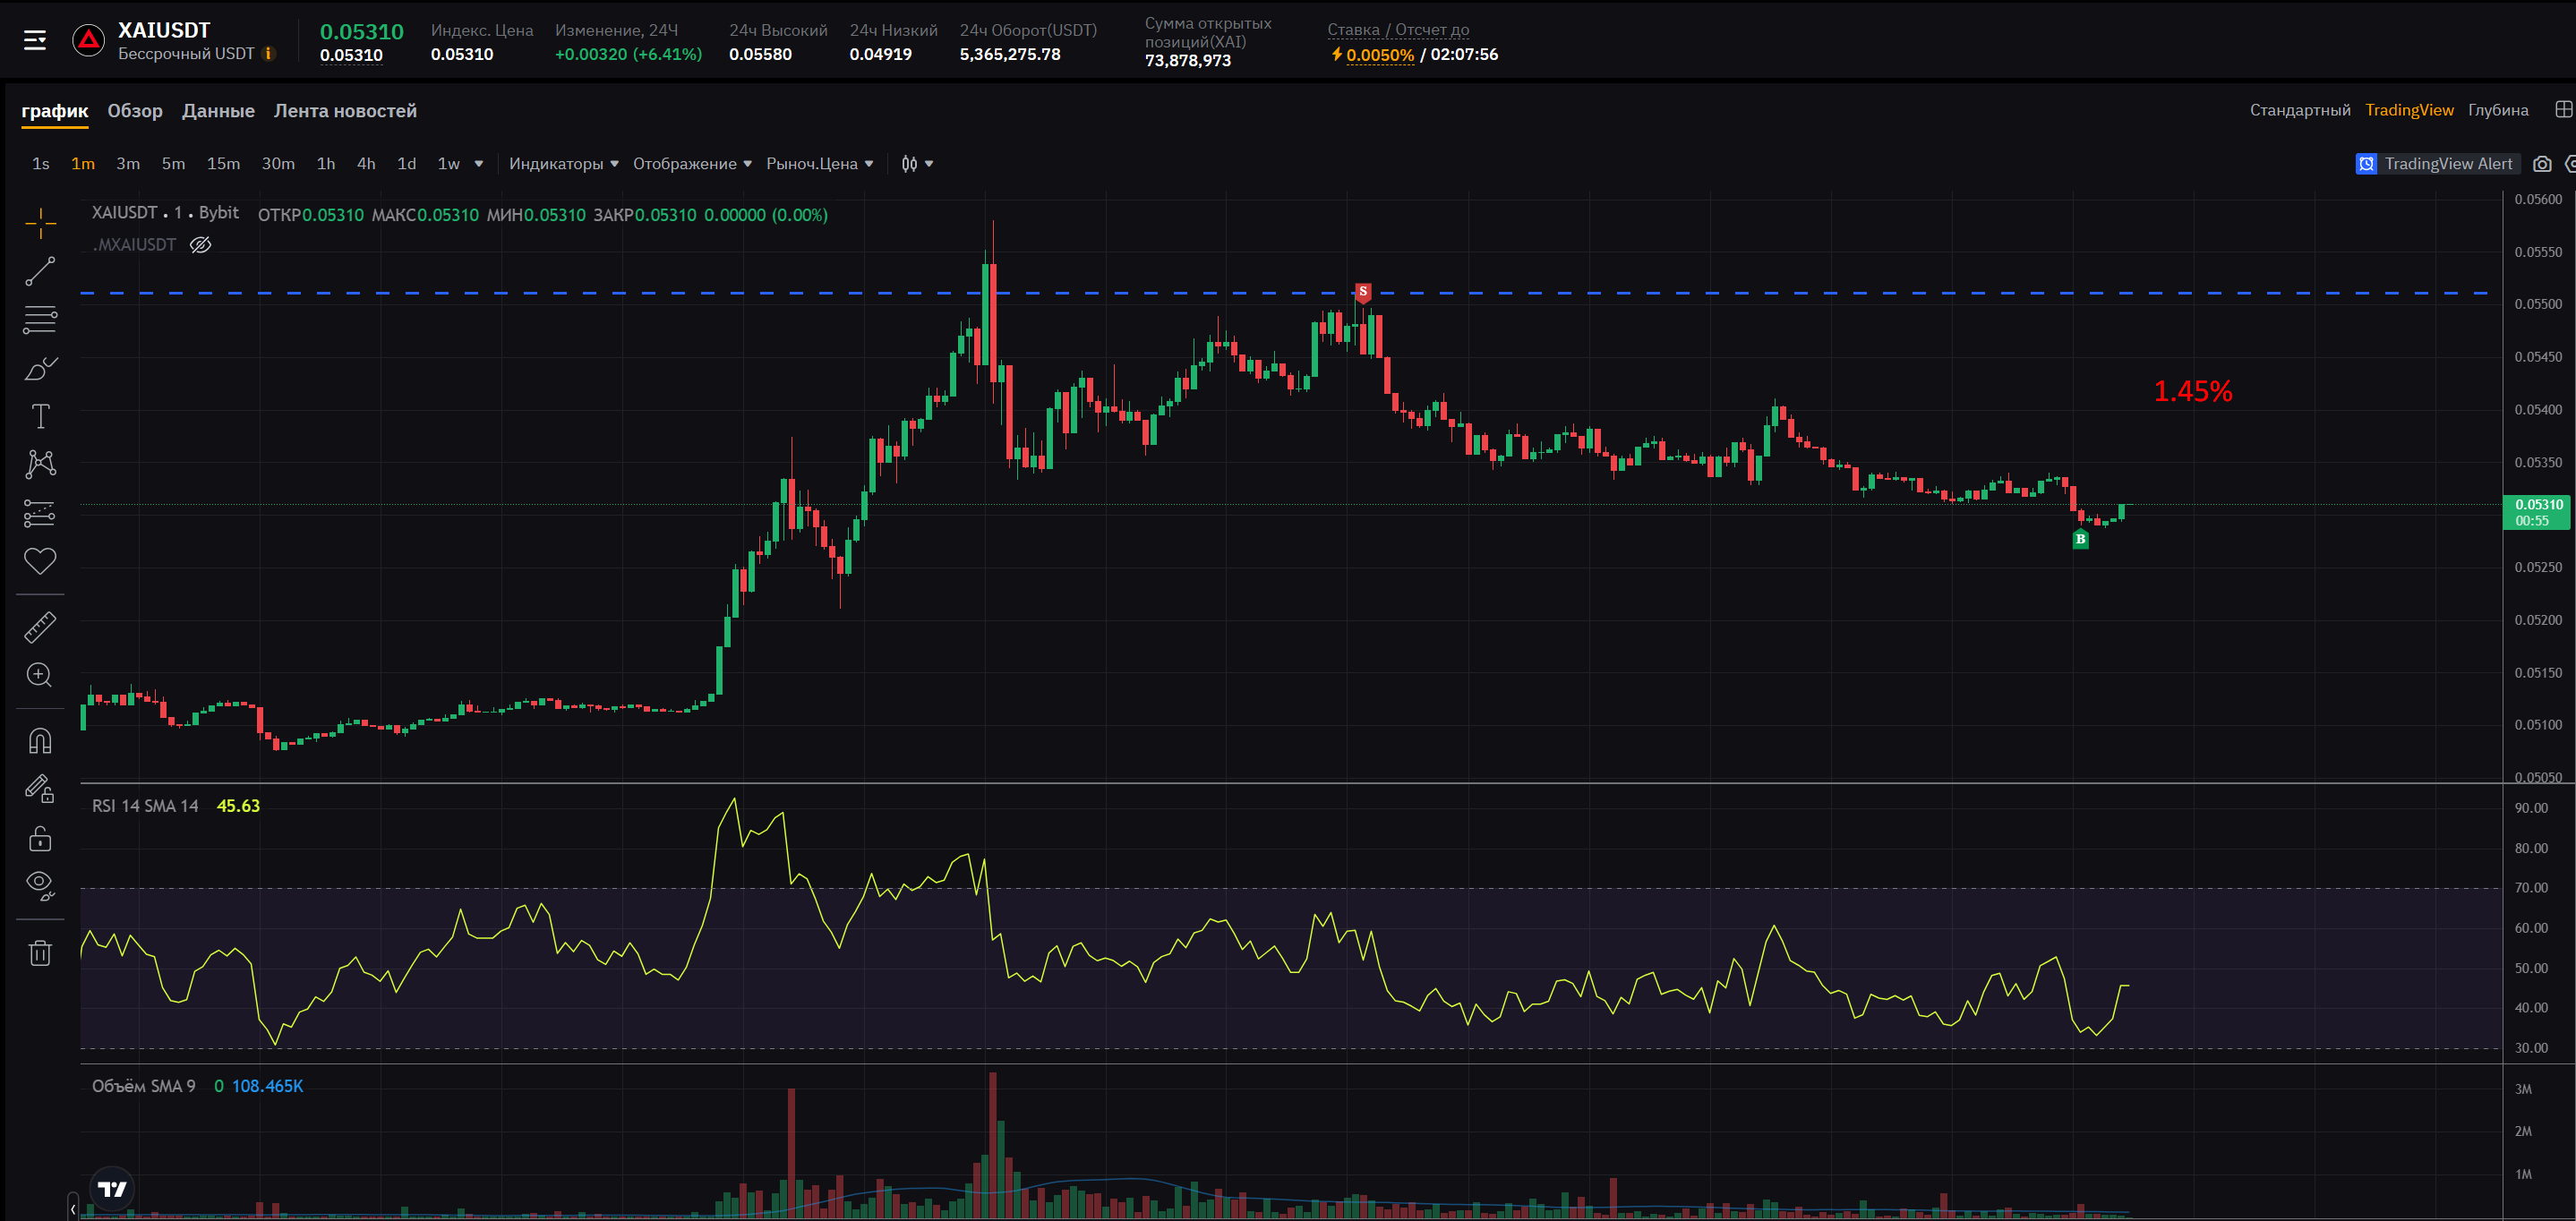This screenshot has height=1221, width=2576.
Task: Toggle visibility of .MXAIUSDT series
Action: coord(201,245)
